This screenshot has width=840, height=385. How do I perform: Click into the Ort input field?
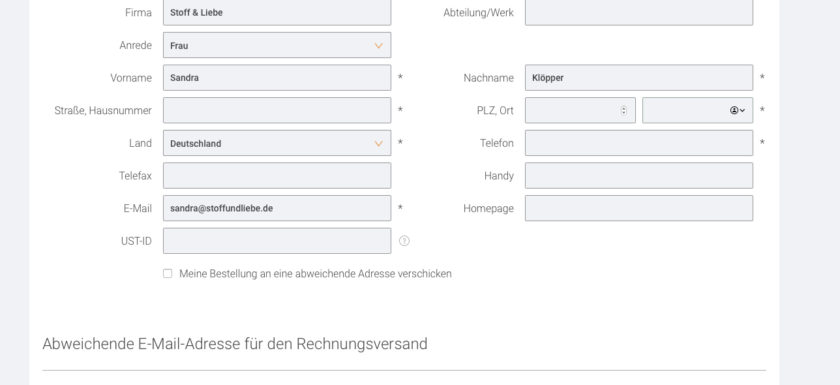[698, 110]
